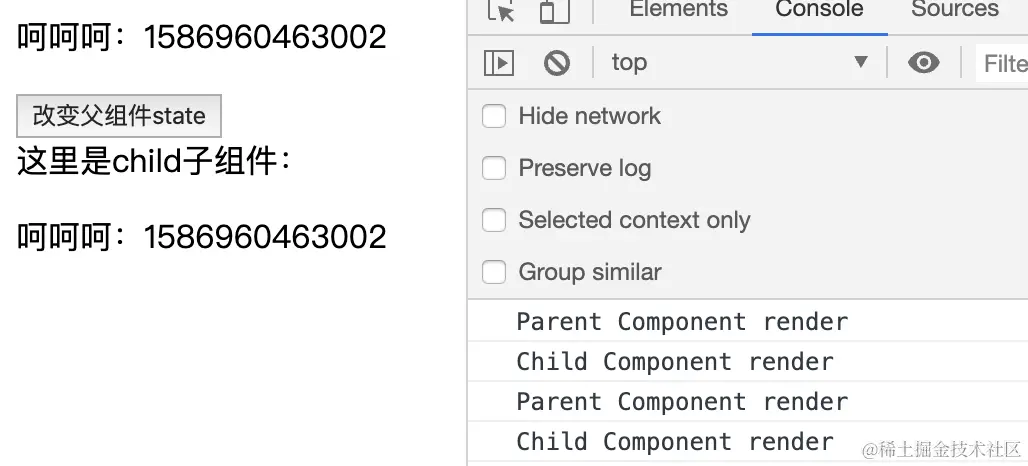Select the Console tab

(x=819, y=9)
